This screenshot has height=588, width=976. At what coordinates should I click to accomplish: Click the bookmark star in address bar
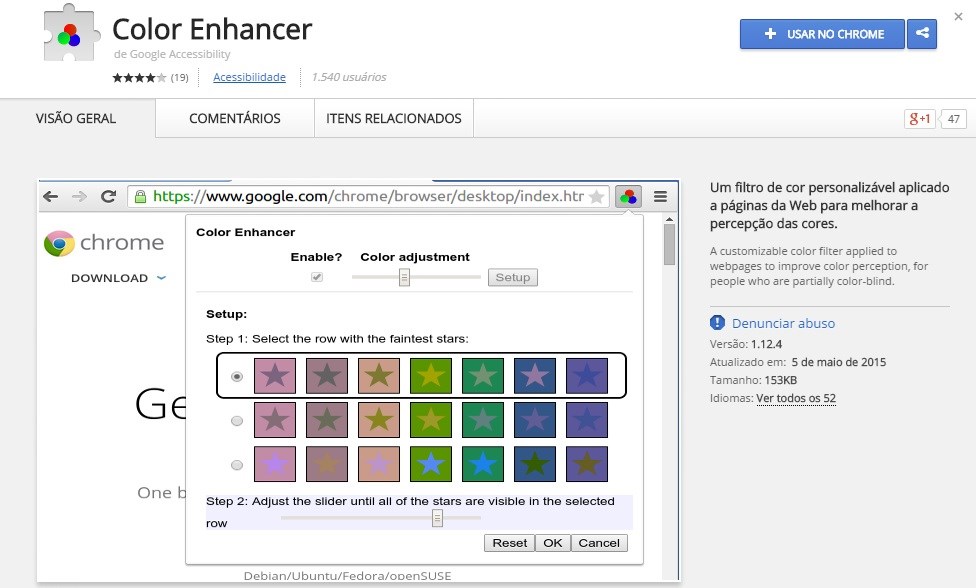point(597,197)
